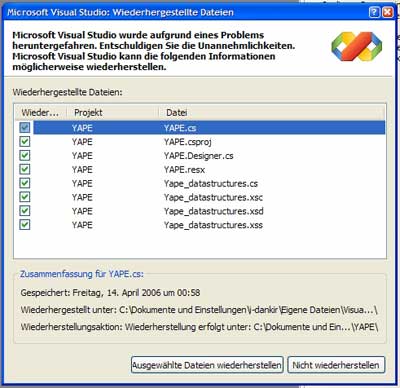Select the file name Yape_datastructures.xsc

coord(213,197)
